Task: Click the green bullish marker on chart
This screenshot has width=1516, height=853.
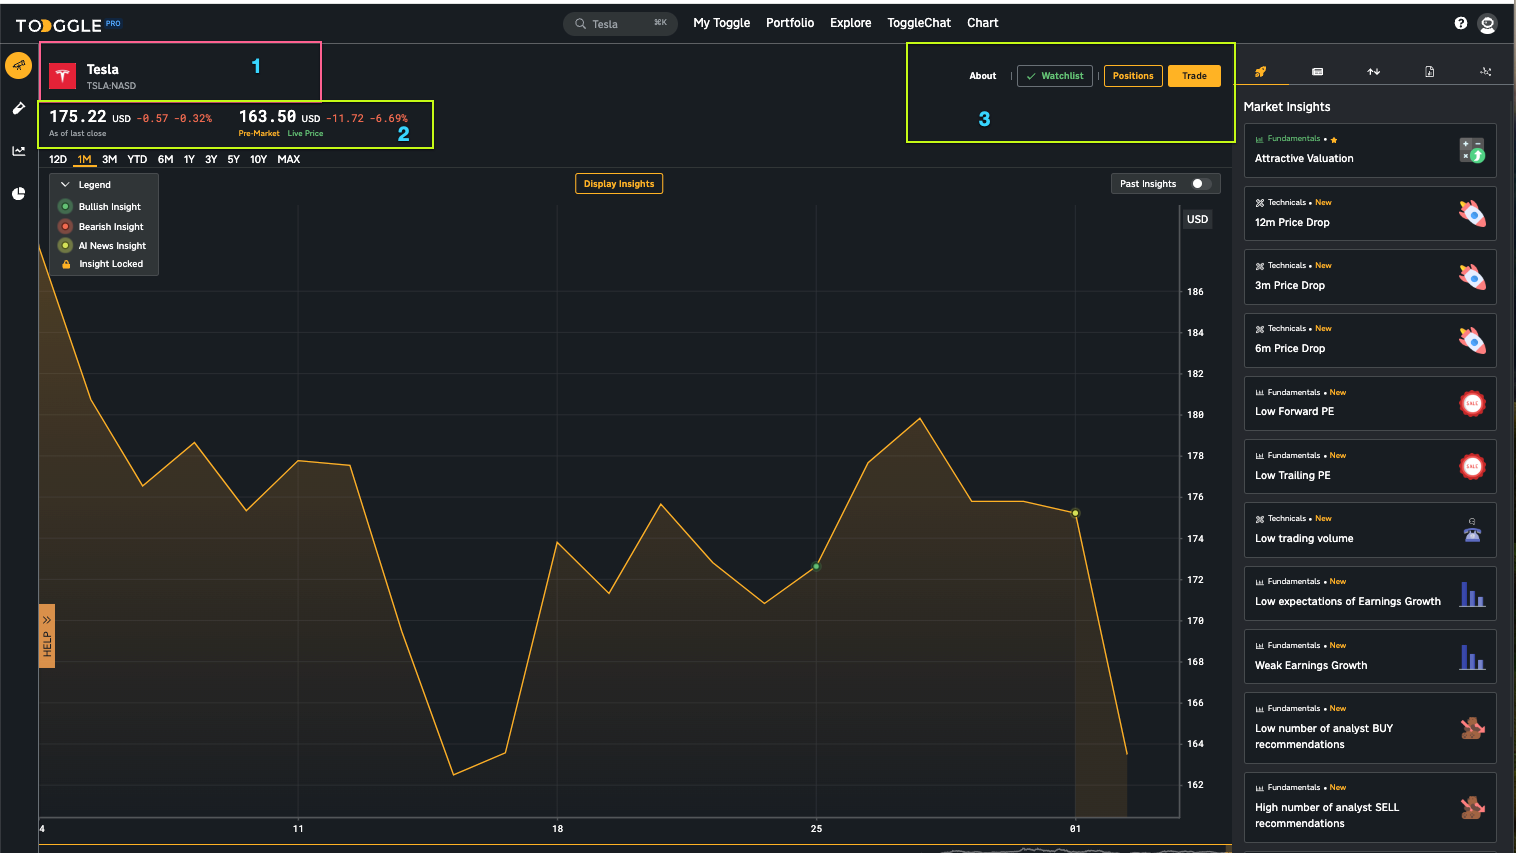Action: (816, 566)
